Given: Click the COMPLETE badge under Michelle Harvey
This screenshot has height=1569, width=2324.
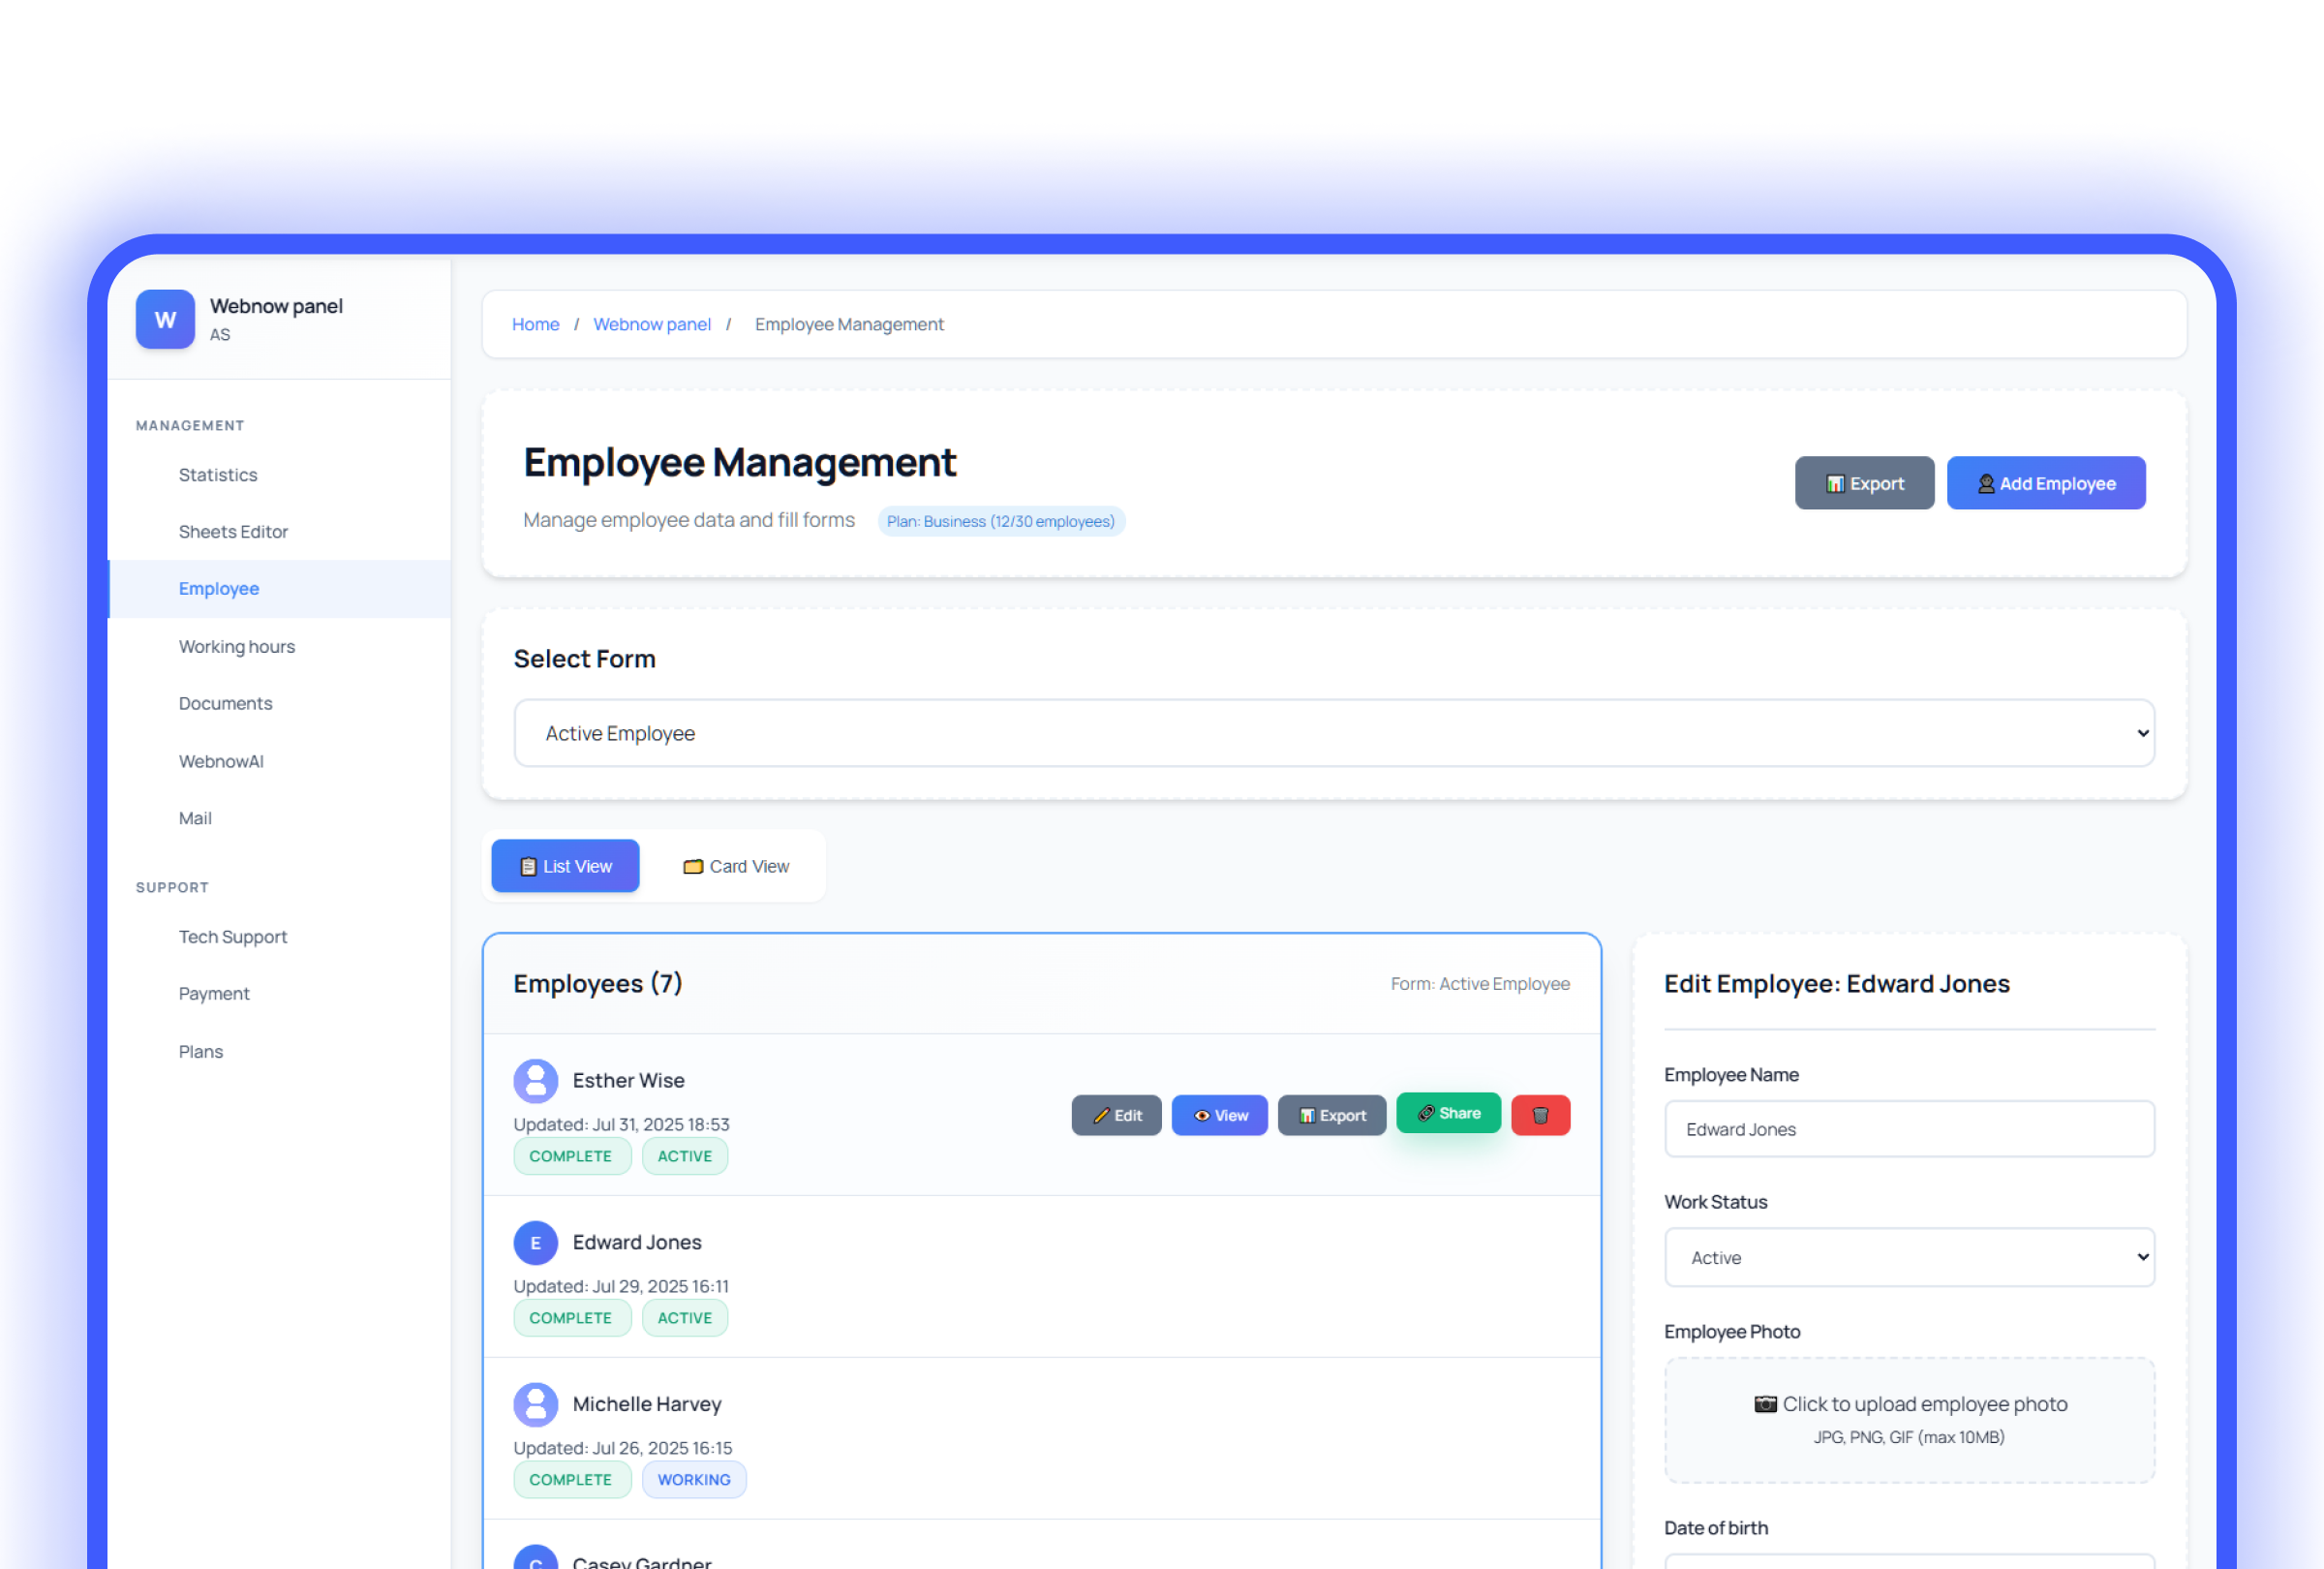Looking at the screenshot, I should pyautogui.click(x=572, y=1480).
